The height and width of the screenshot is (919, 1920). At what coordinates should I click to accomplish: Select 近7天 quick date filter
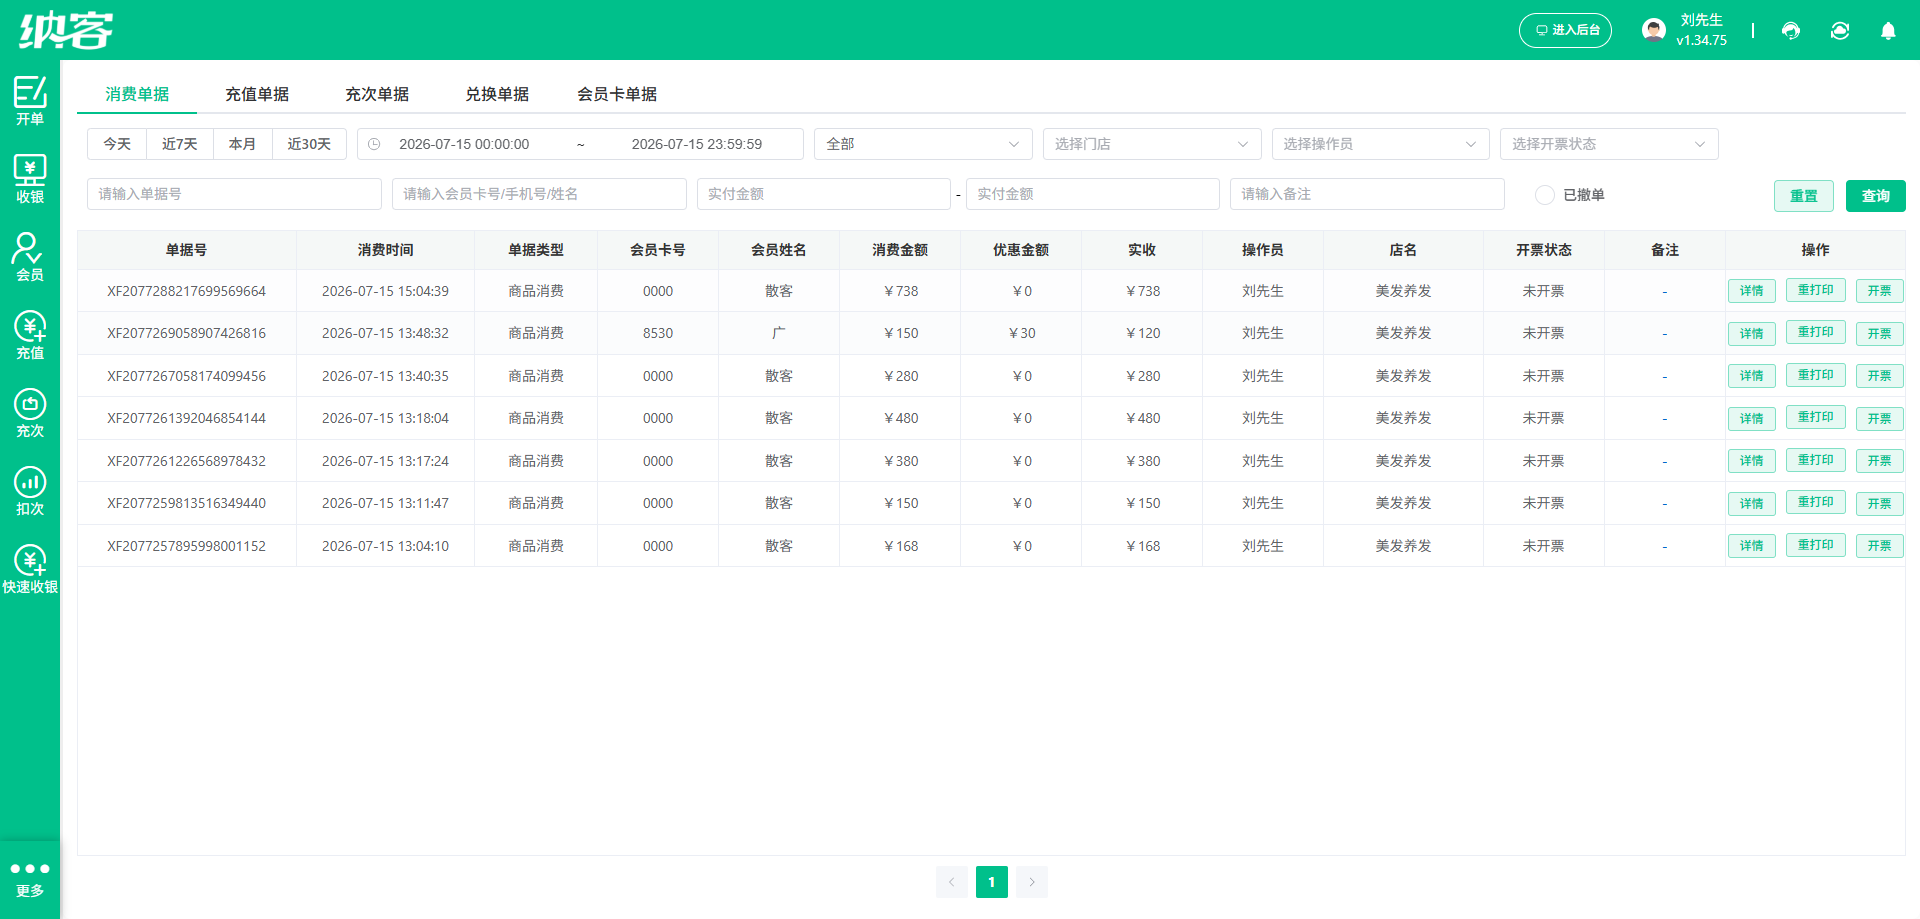[180, 144]
